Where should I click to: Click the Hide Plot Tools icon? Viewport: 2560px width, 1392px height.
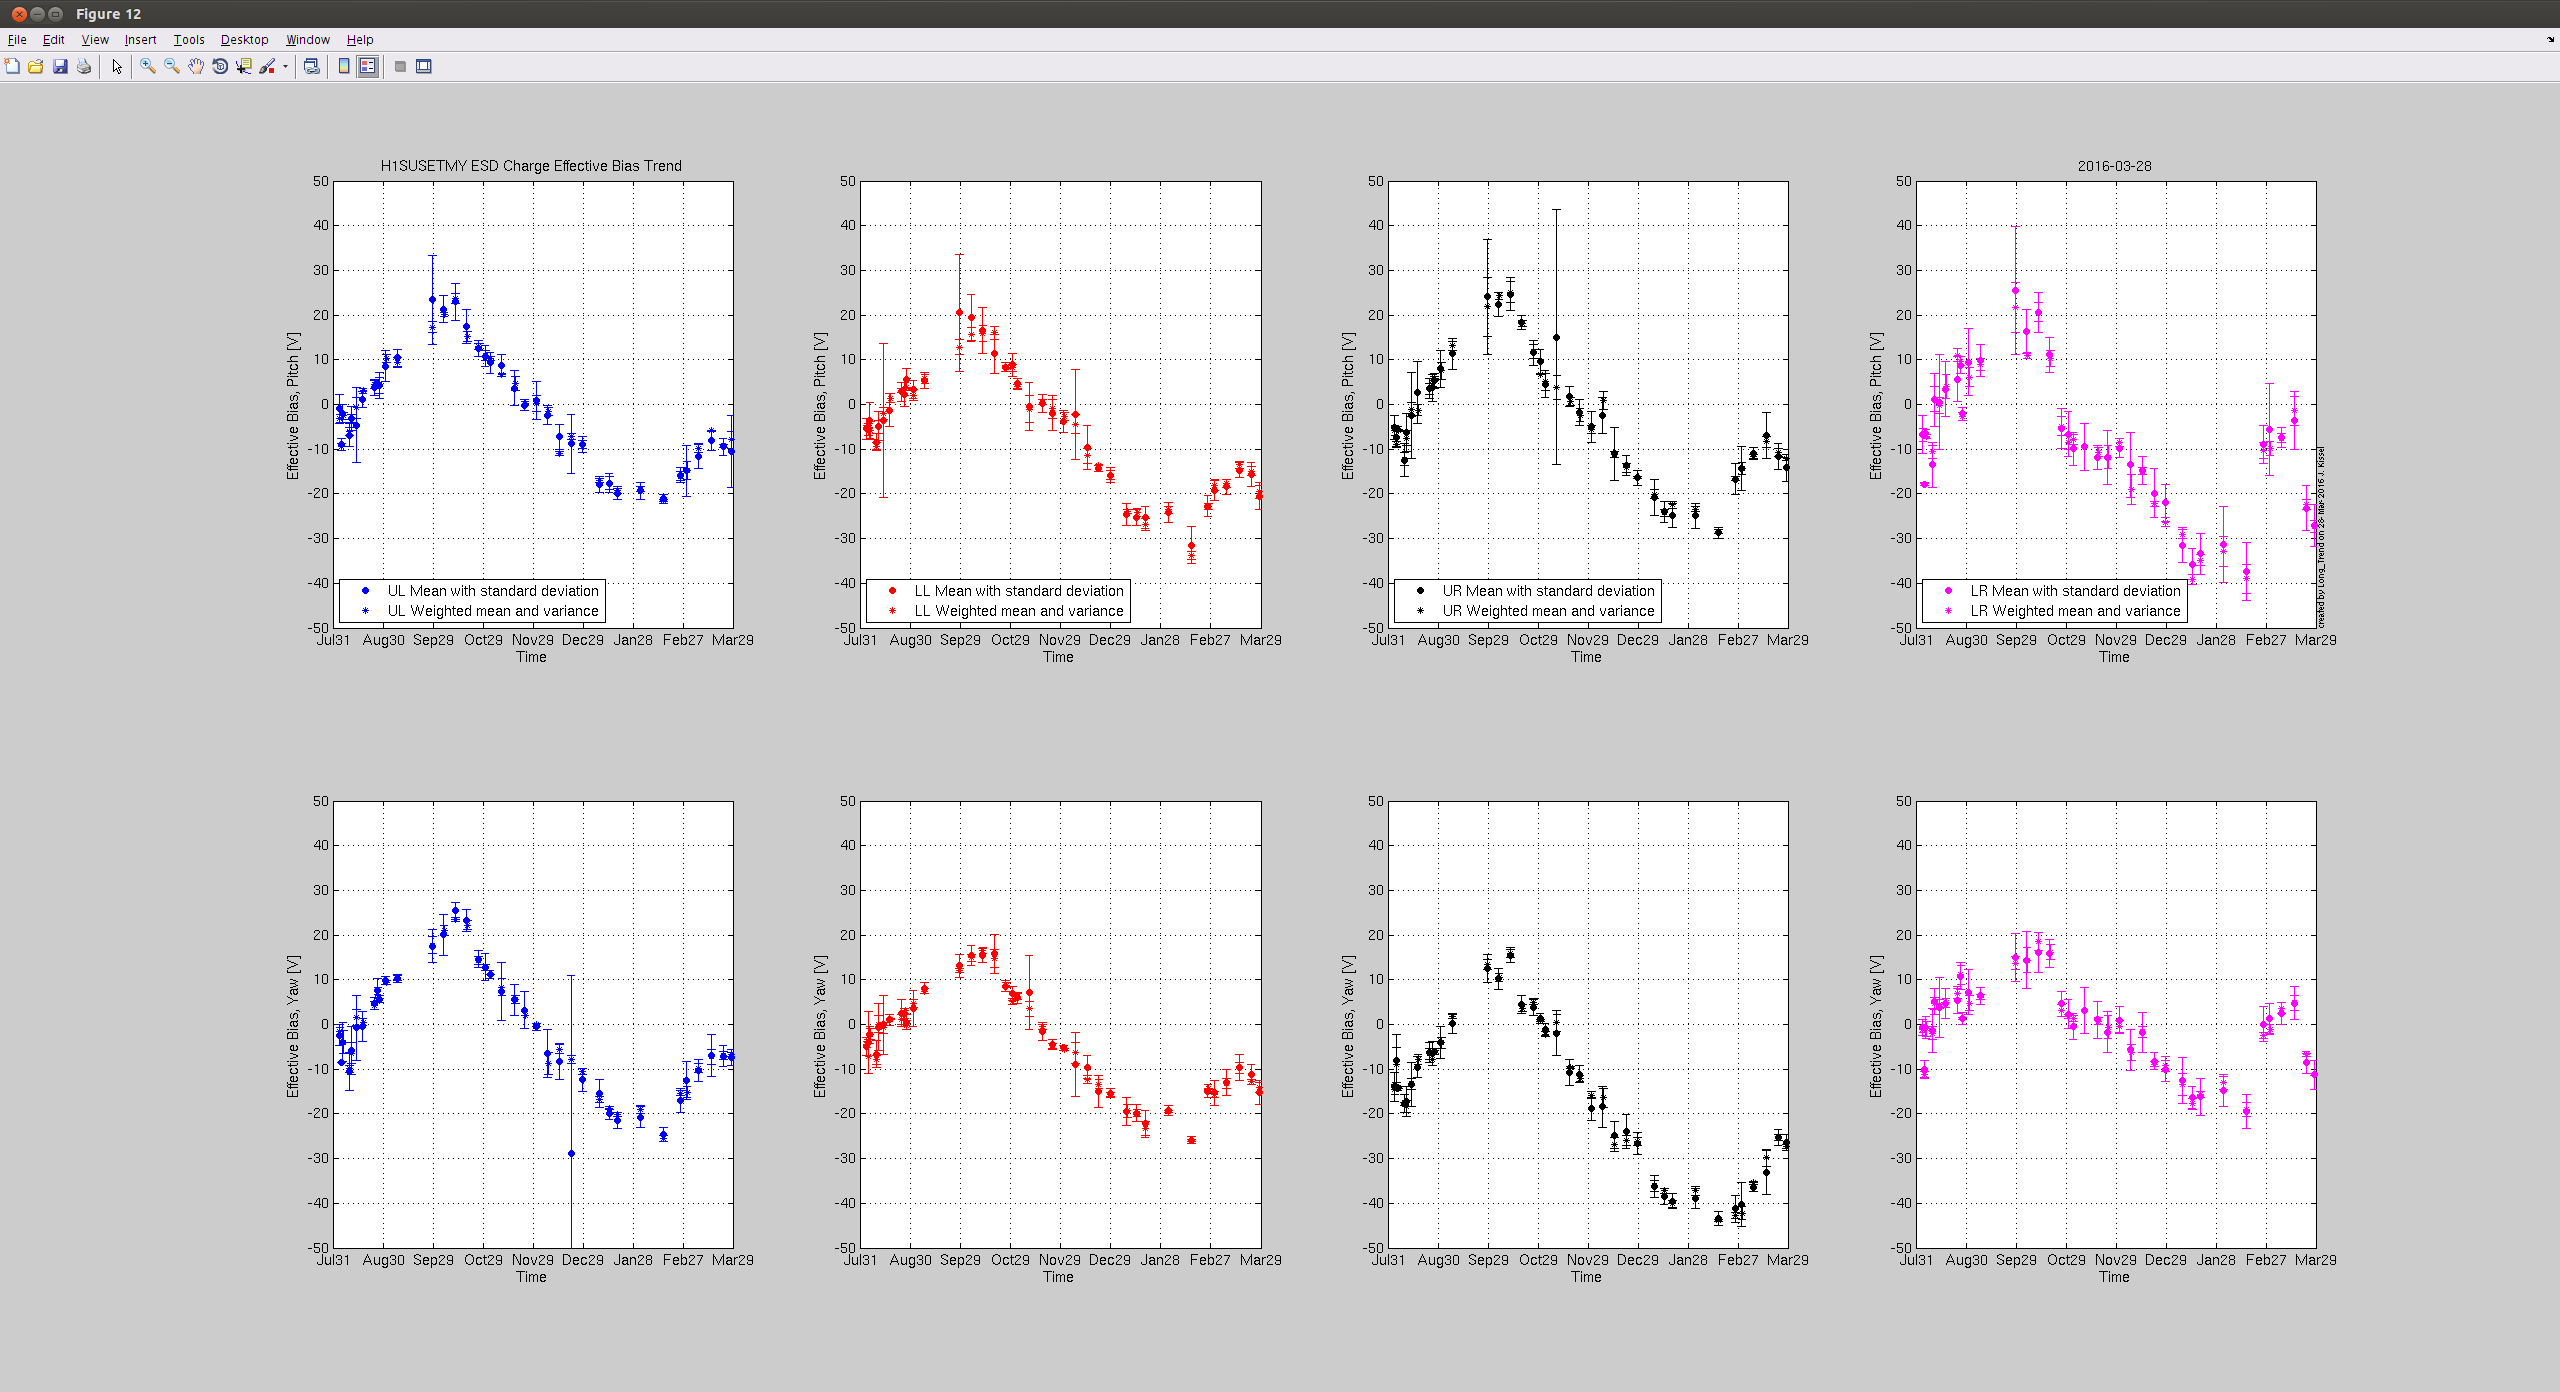pyautogui.click(x=400, y=66)
